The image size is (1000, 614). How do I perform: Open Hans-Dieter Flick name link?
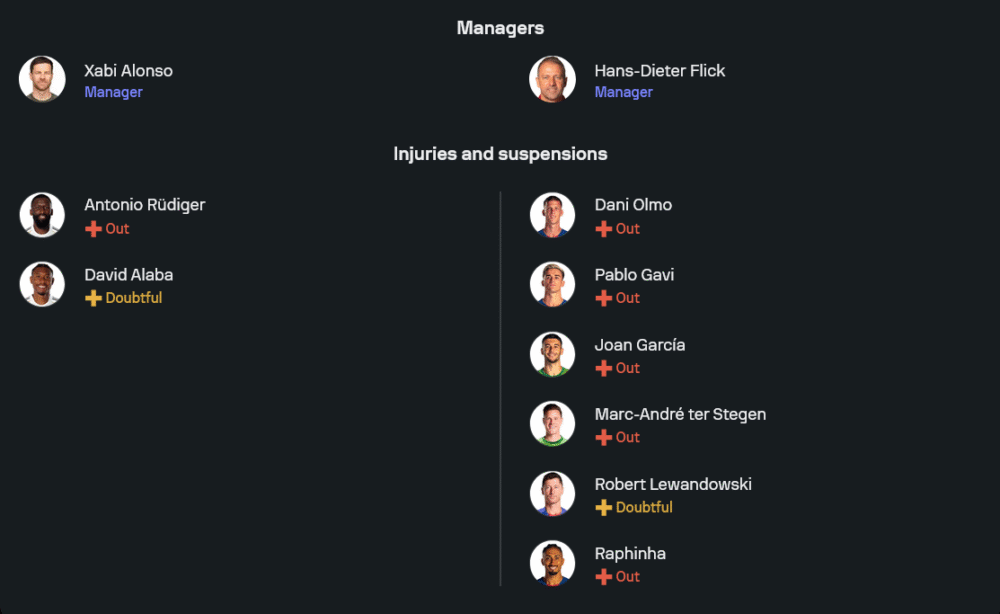pyautogui.click(x=659, y=70)
